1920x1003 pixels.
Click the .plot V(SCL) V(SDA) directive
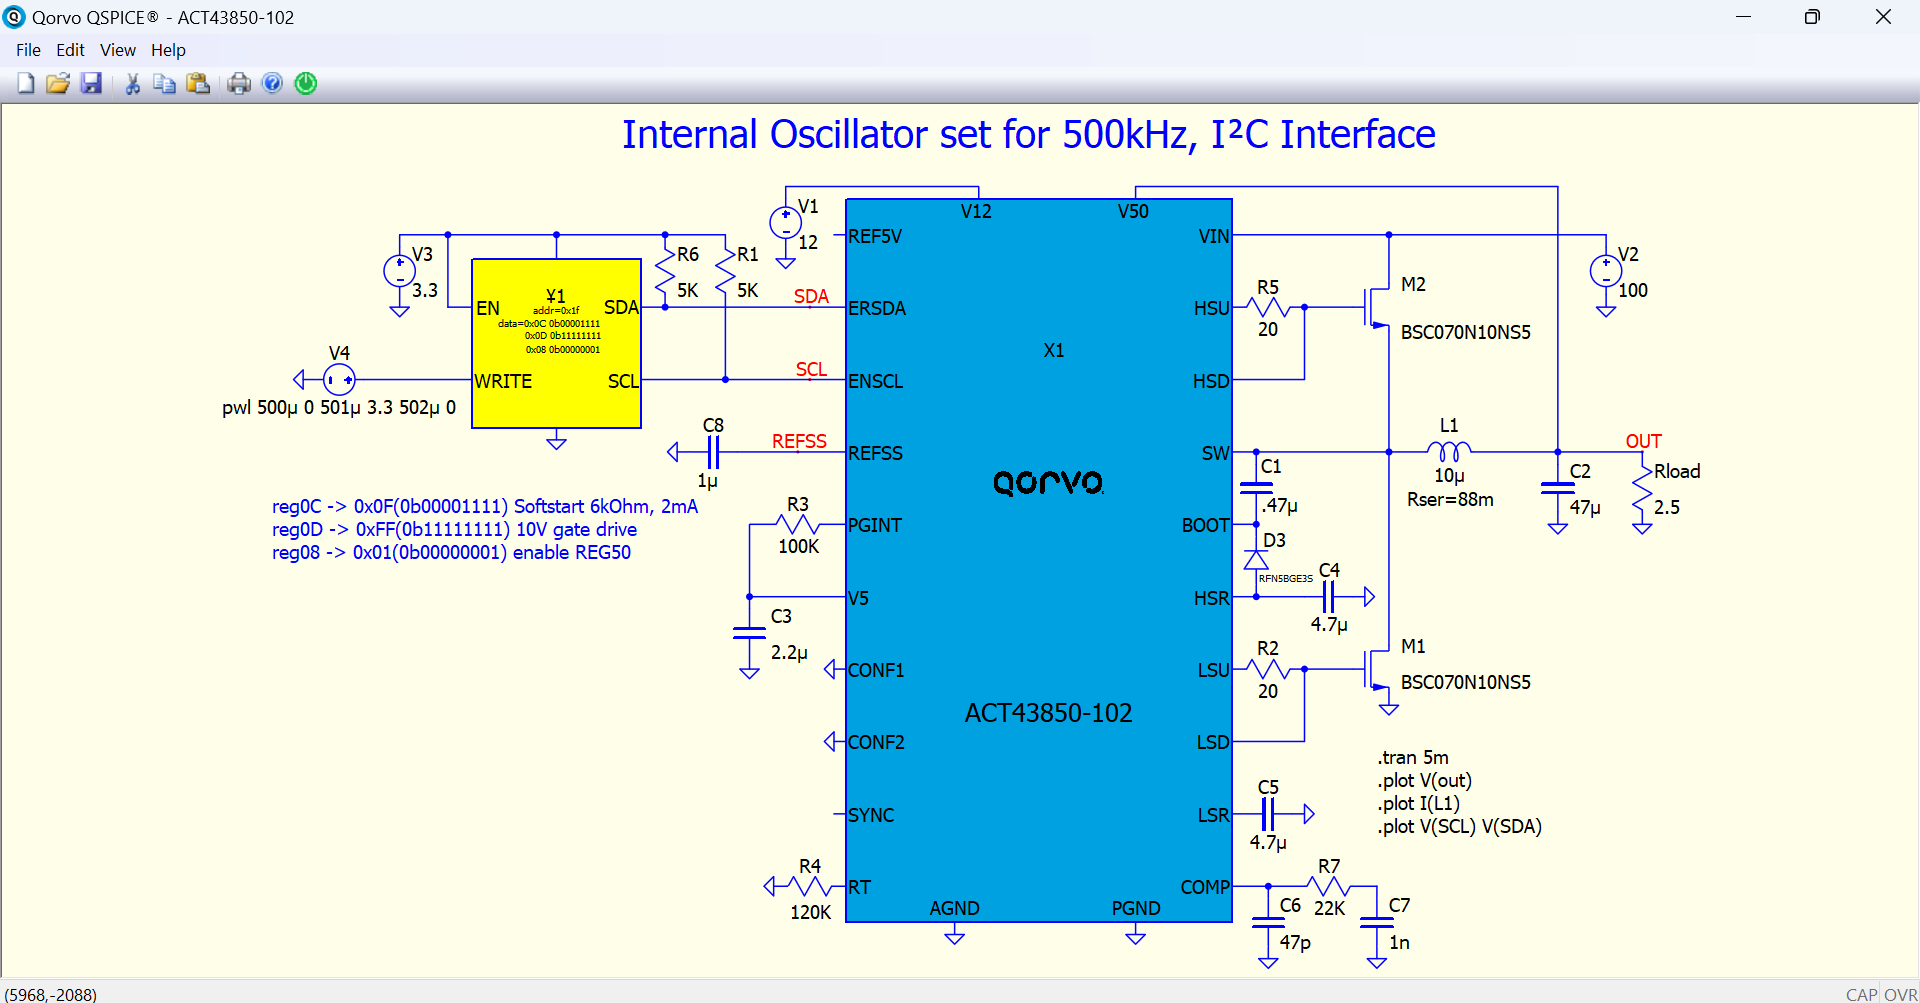tap(1459, 826)
